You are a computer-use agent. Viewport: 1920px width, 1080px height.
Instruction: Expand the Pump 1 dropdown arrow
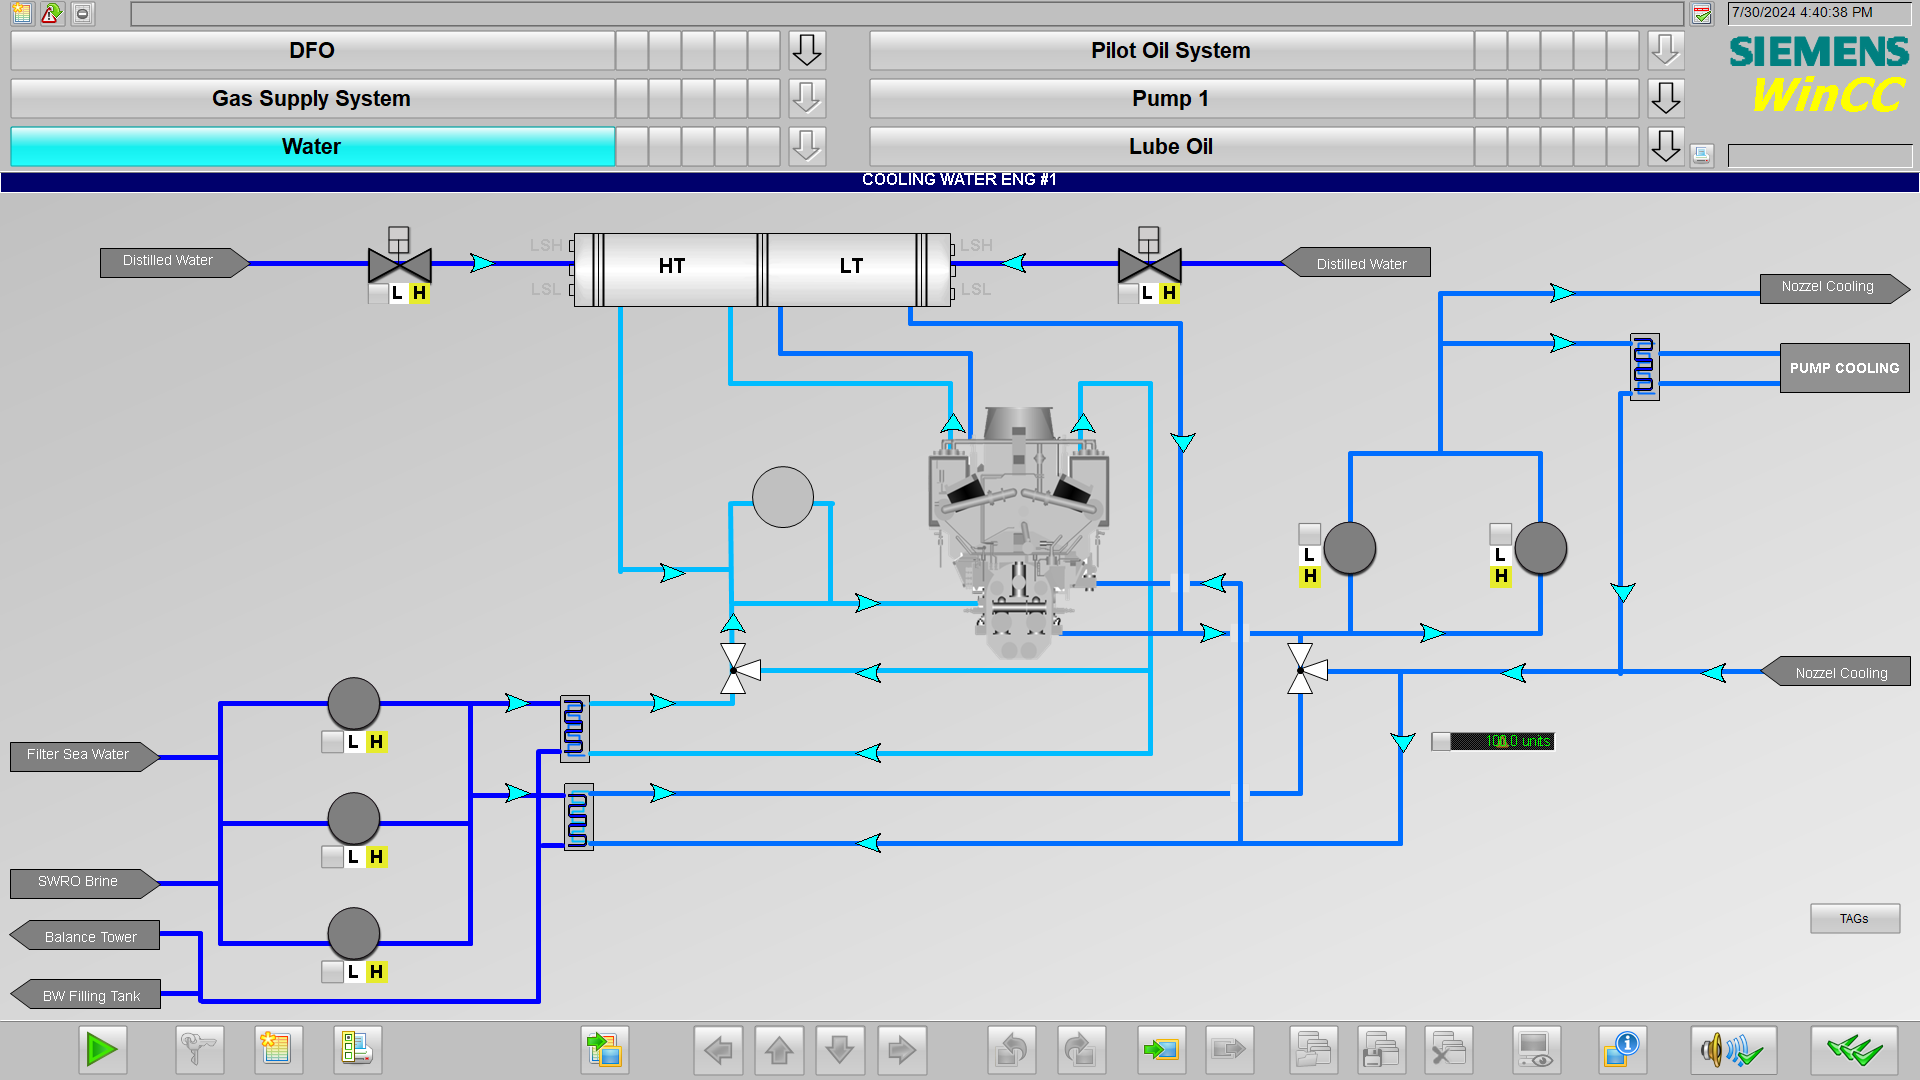click(x=1665, y=98)
